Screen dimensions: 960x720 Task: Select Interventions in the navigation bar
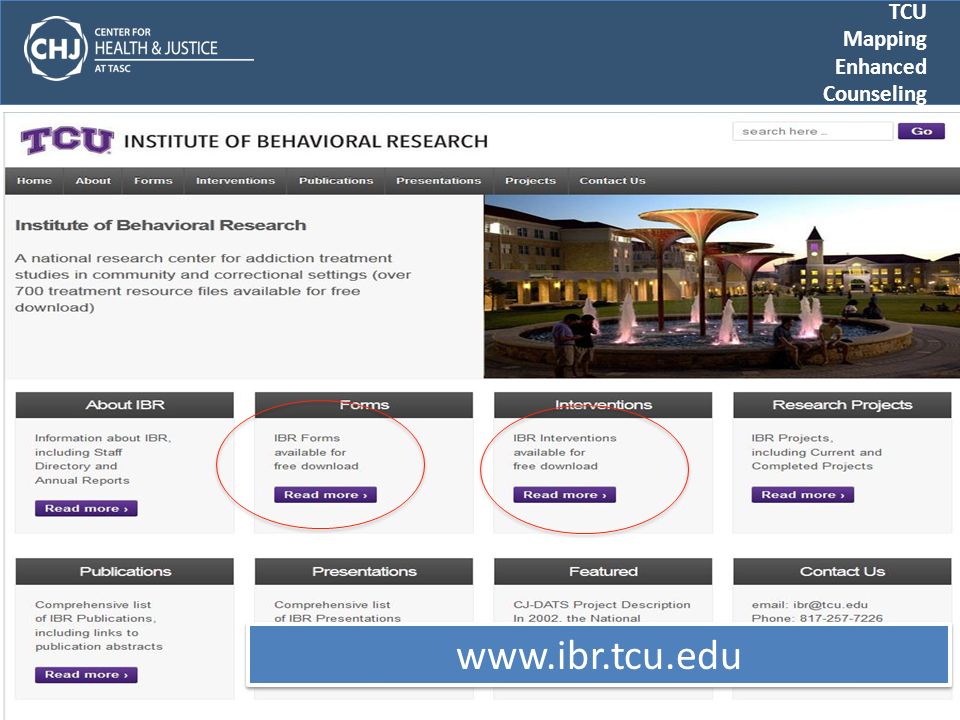(x=235, y=181)
